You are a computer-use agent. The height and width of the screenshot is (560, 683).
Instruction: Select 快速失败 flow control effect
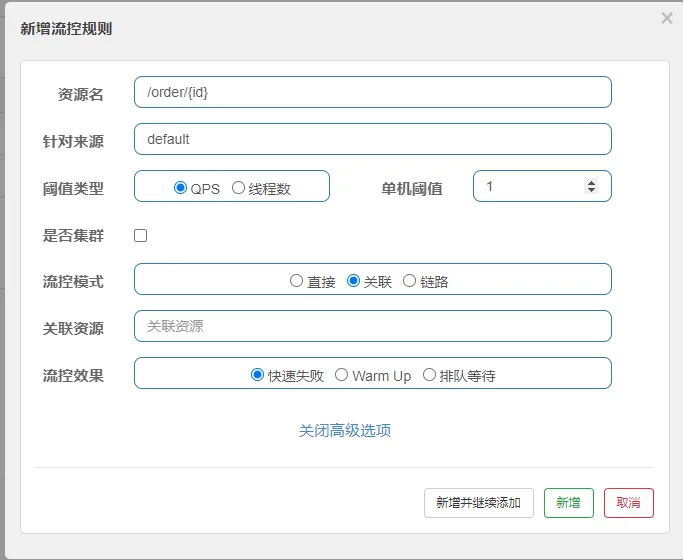(257, 374)
